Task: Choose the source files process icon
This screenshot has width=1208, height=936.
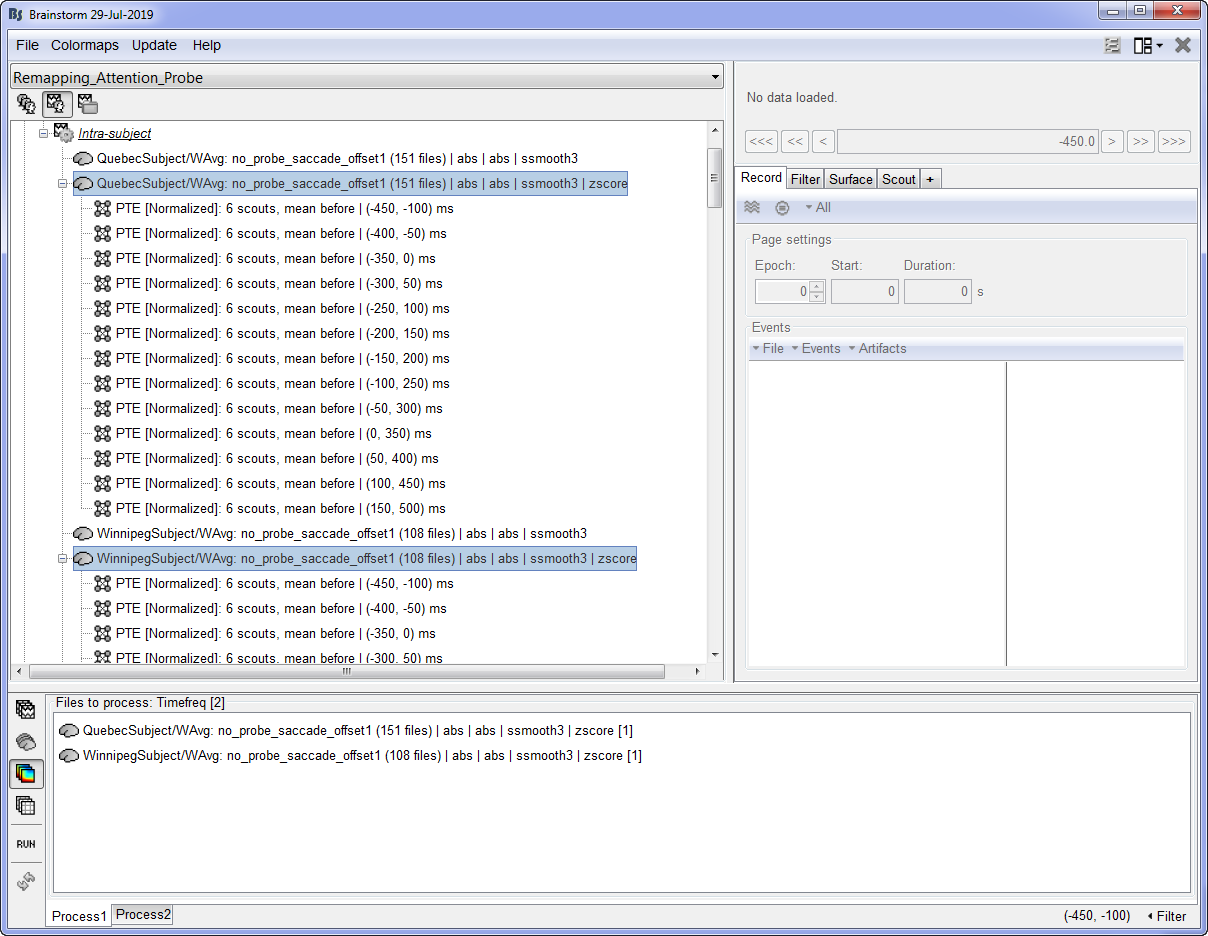Action: click(x=25, y=739)
